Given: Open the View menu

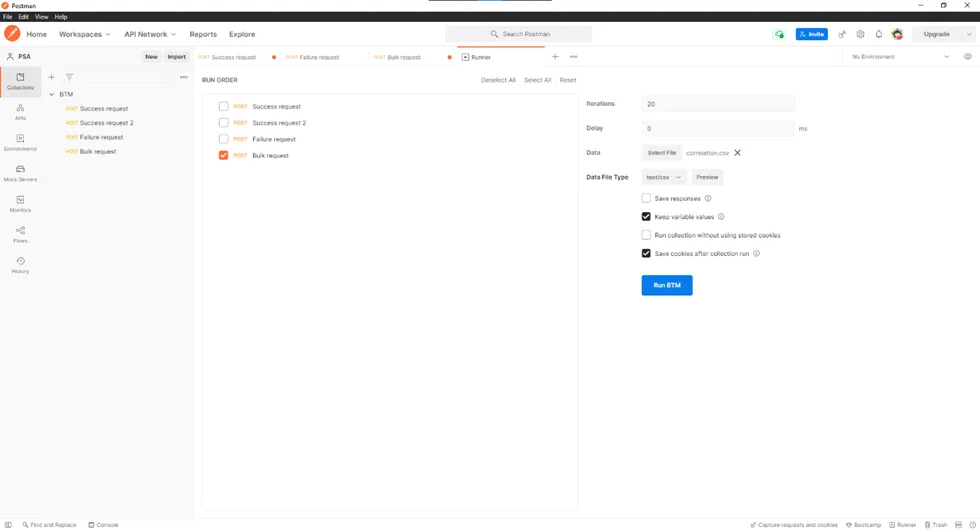Looking at the screenshot, I should pyautogui.click(x=41, y=17).
